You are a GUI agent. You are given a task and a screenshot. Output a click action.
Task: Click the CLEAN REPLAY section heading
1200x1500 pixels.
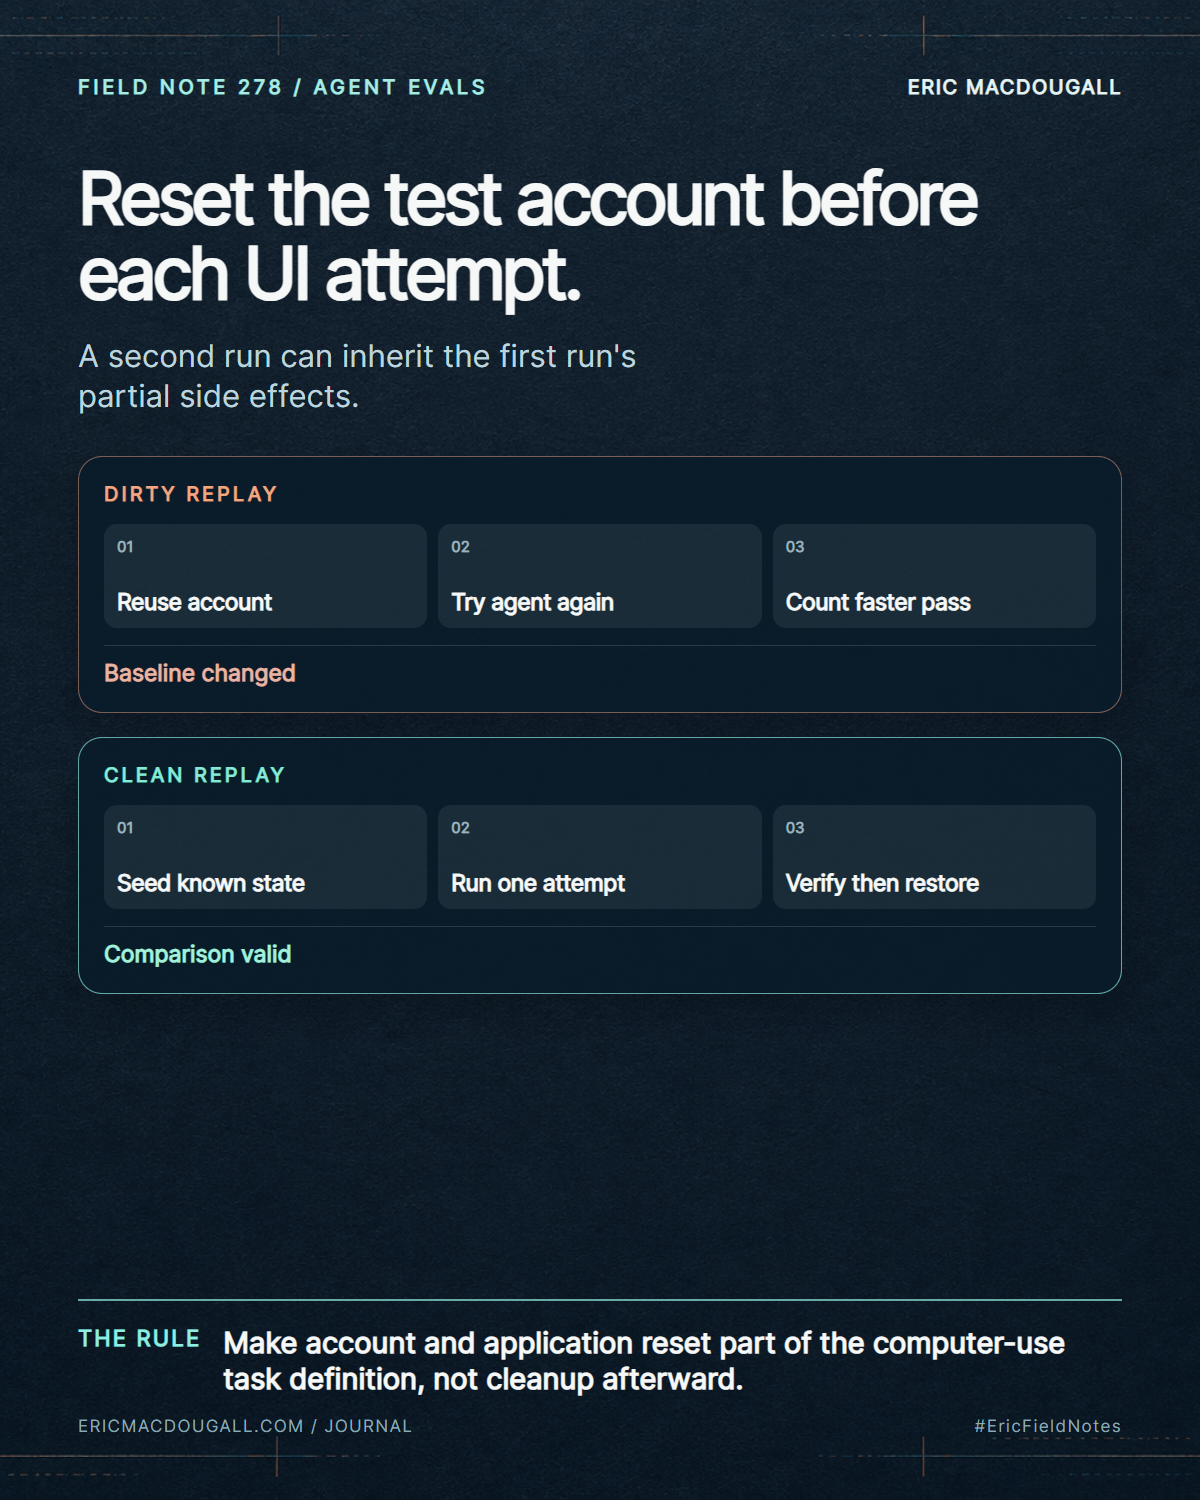pyautogui.click(x=195, y=775)
